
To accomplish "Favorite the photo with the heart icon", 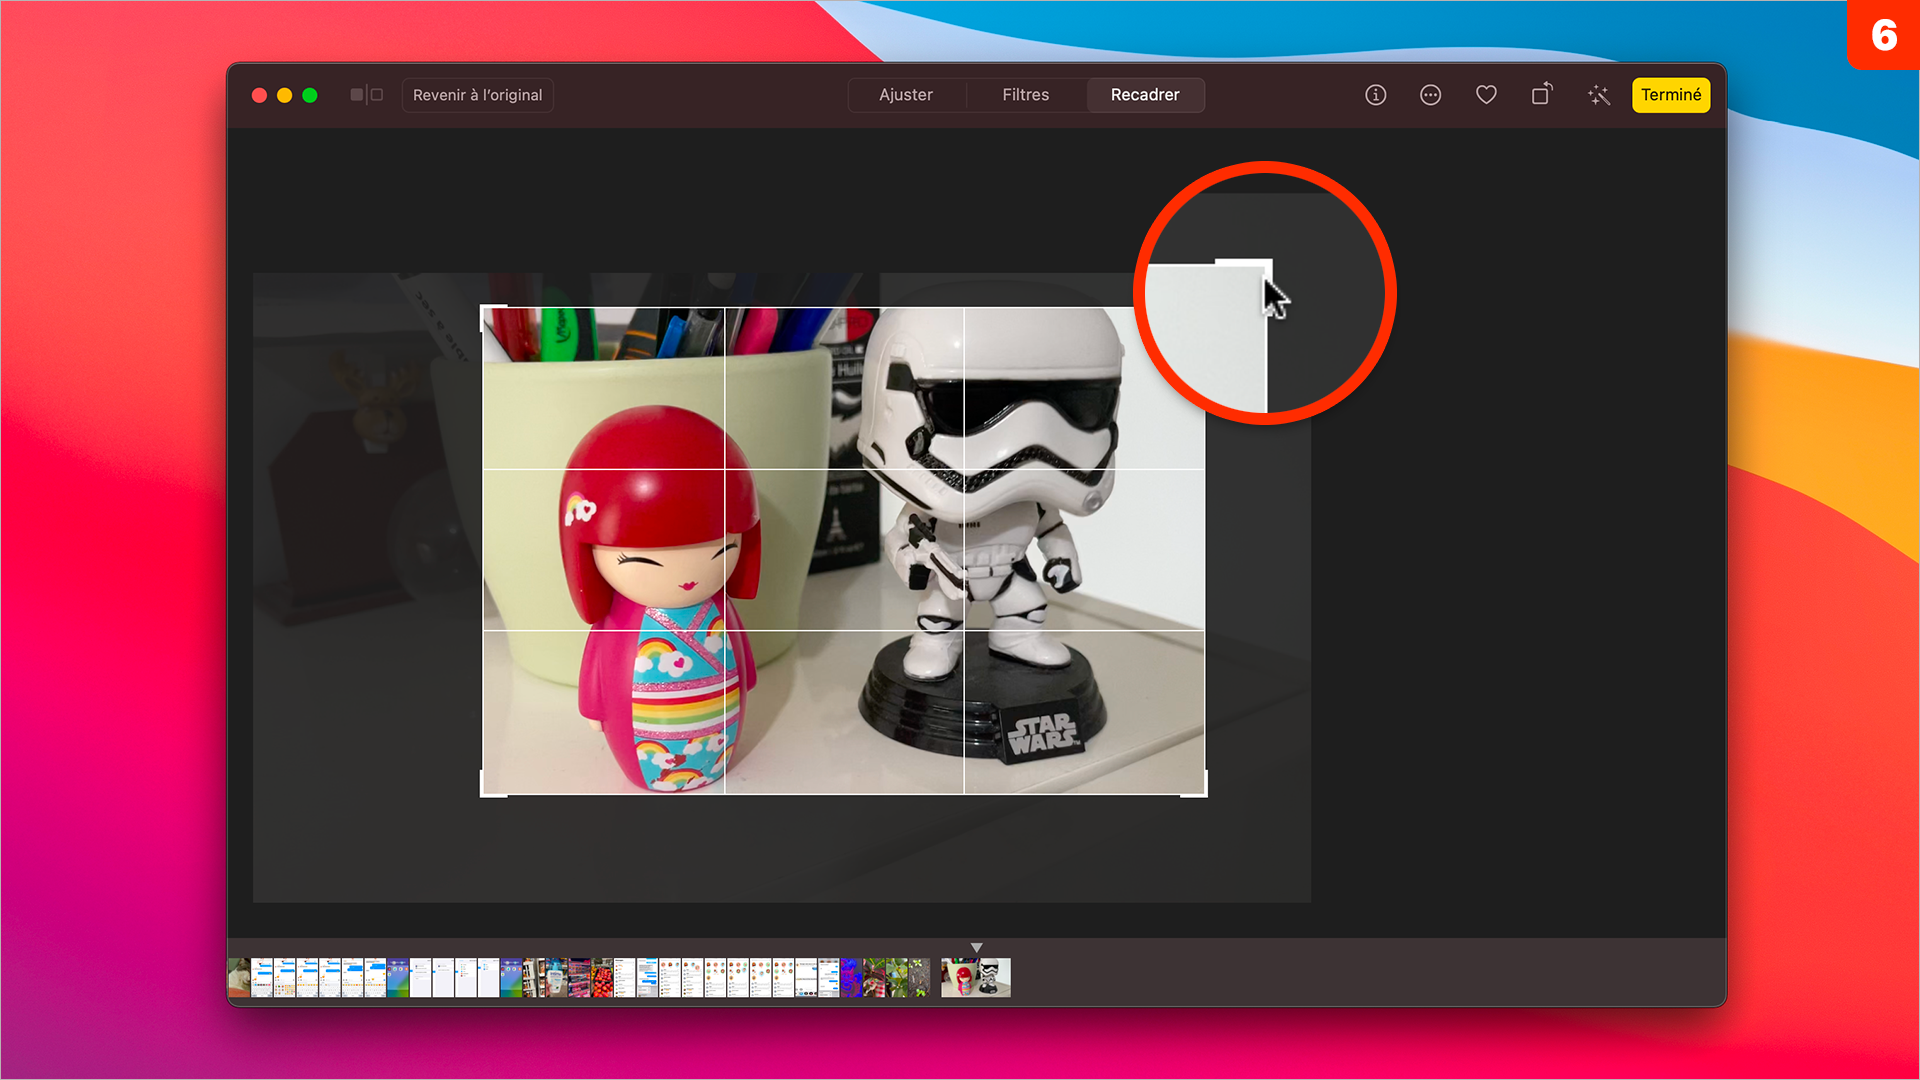I will 1486,95.
